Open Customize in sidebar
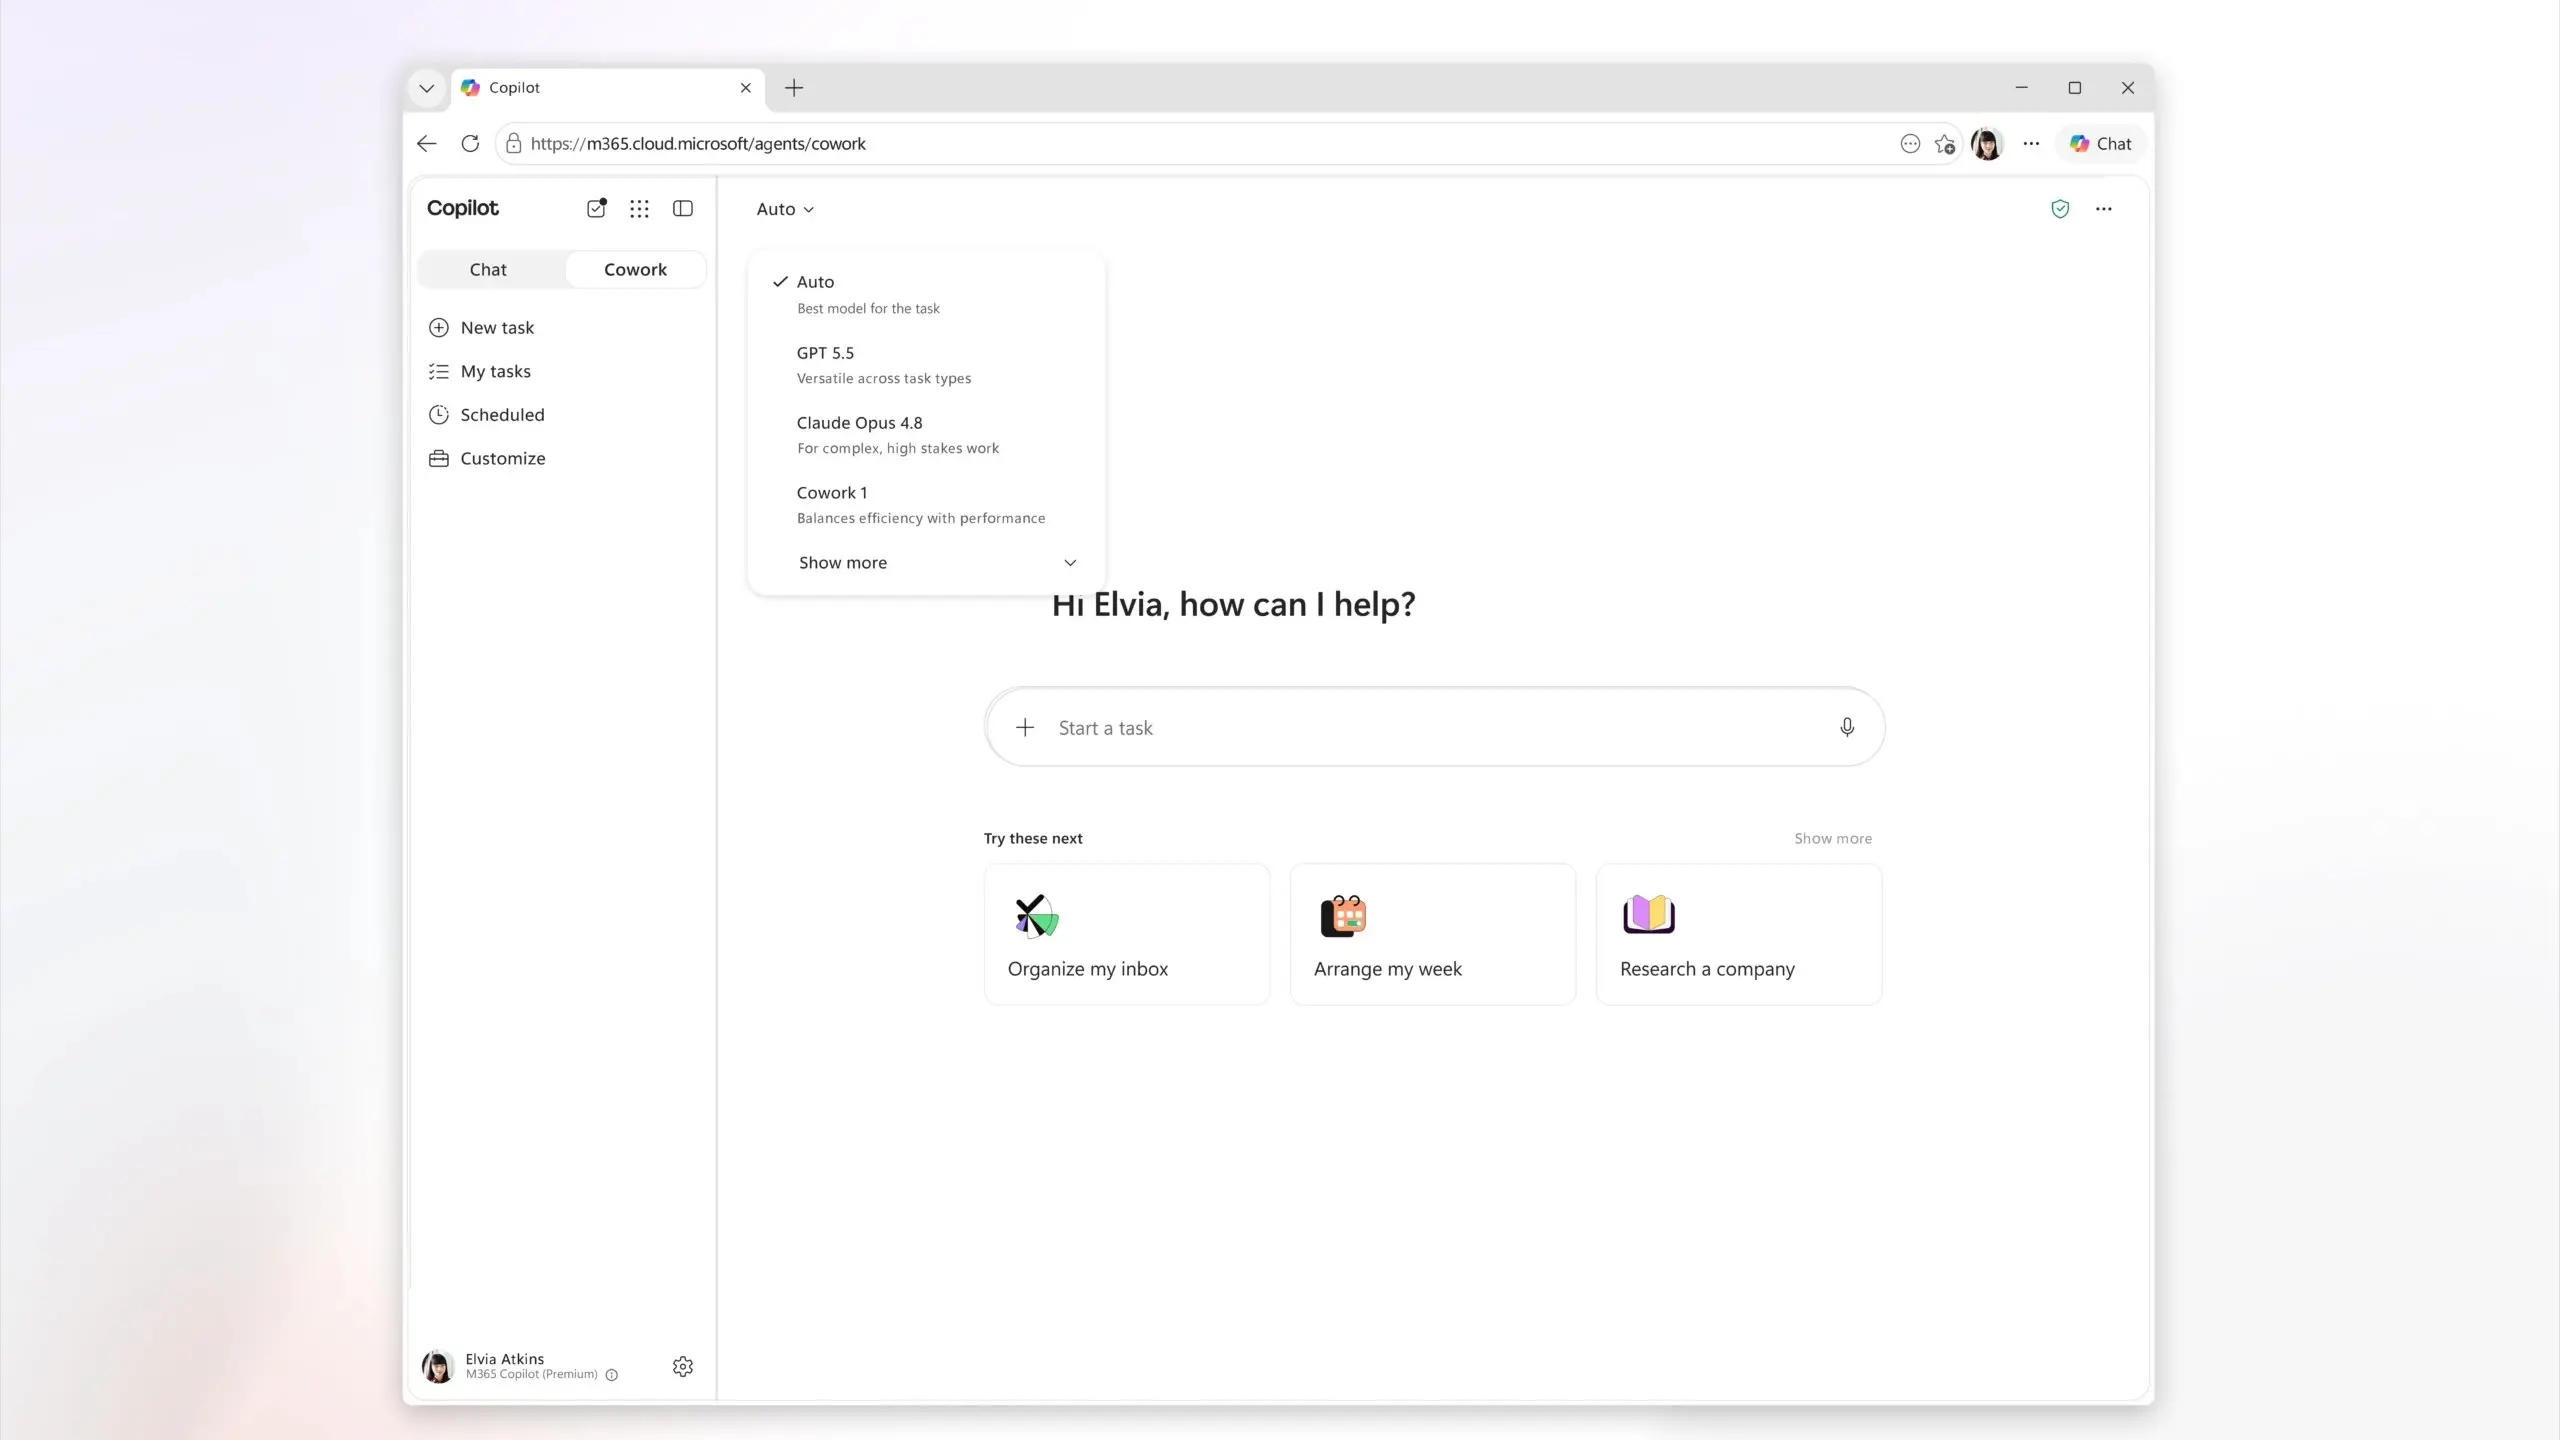The width and height of the screenshot is (2560, 1440). tap(502, 458)
